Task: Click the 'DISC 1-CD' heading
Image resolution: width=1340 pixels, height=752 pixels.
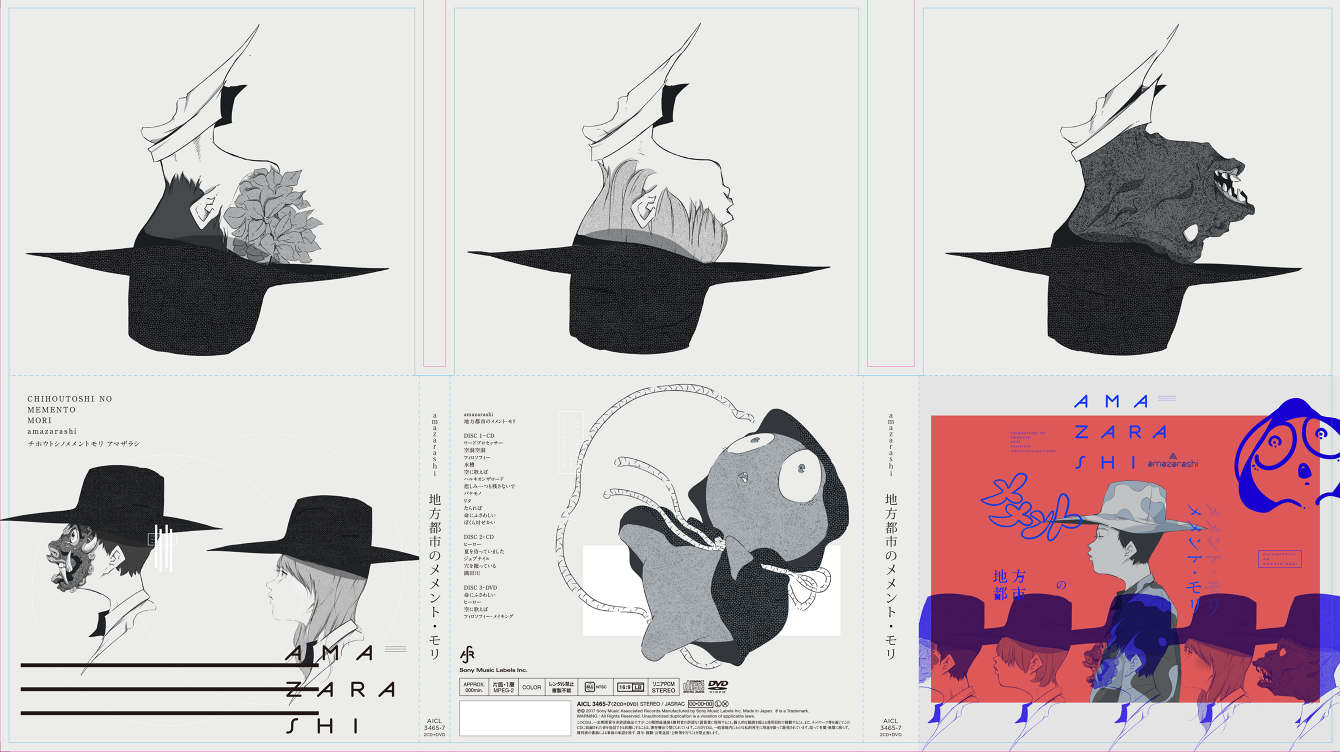Action: [x=479, y=435]
